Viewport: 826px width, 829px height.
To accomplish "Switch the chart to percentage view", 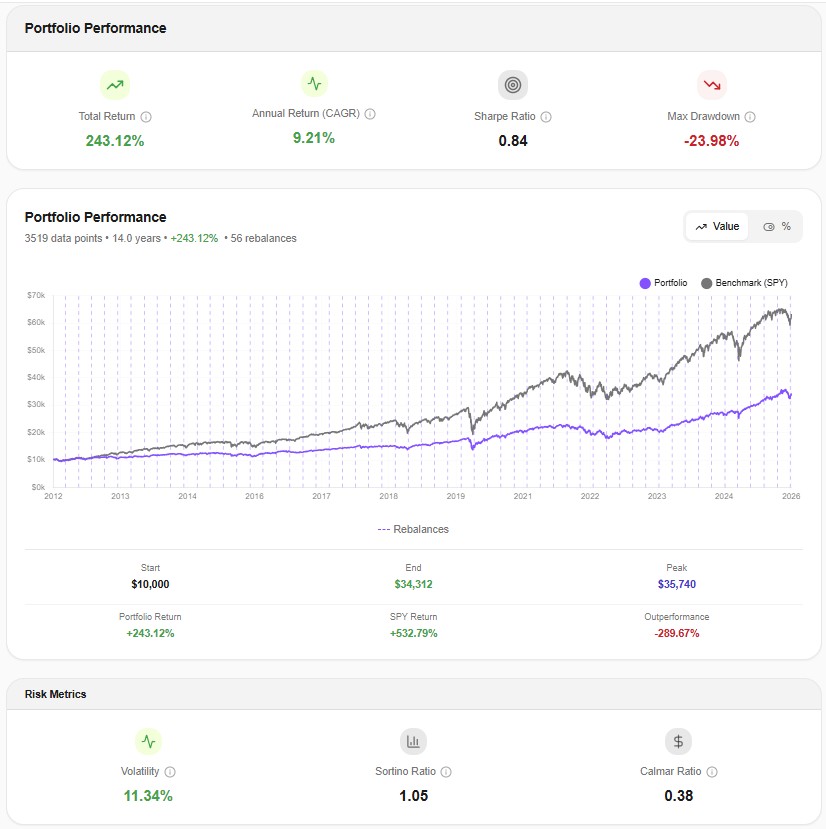I will click(x=780, y=226).
